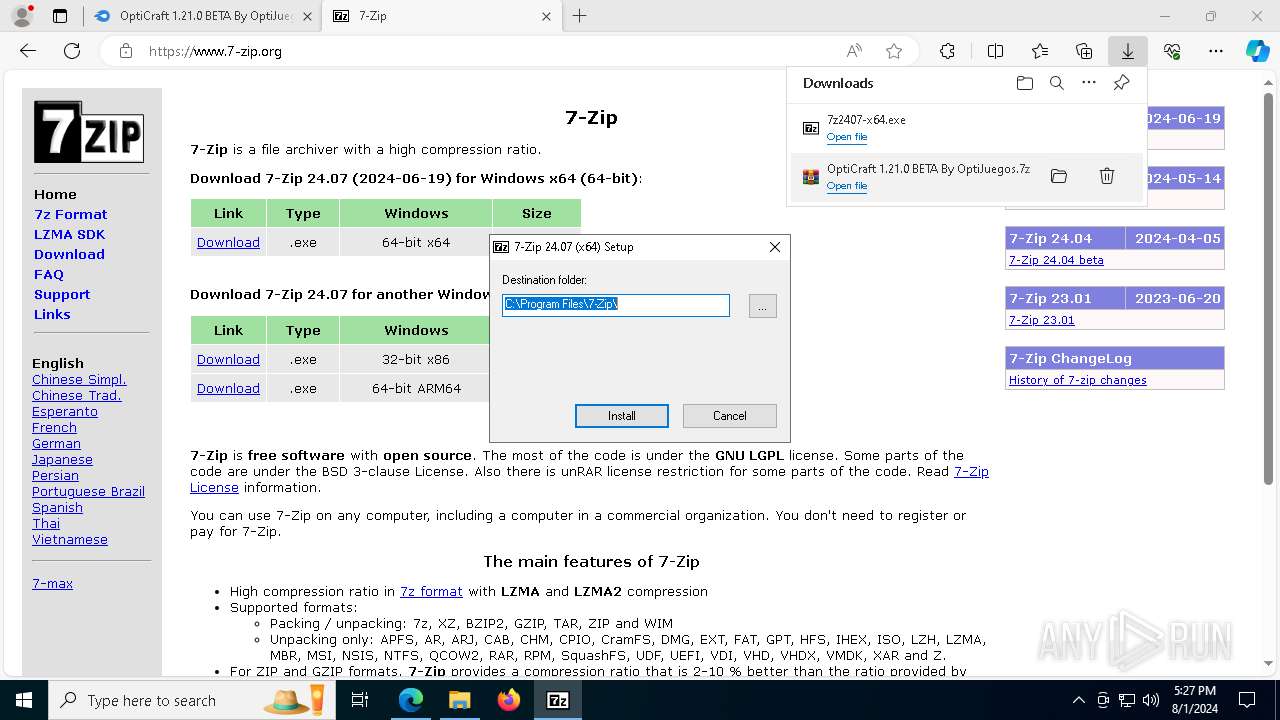
Task: Toggle split screen icon in Edge
Action: point(995,51)
